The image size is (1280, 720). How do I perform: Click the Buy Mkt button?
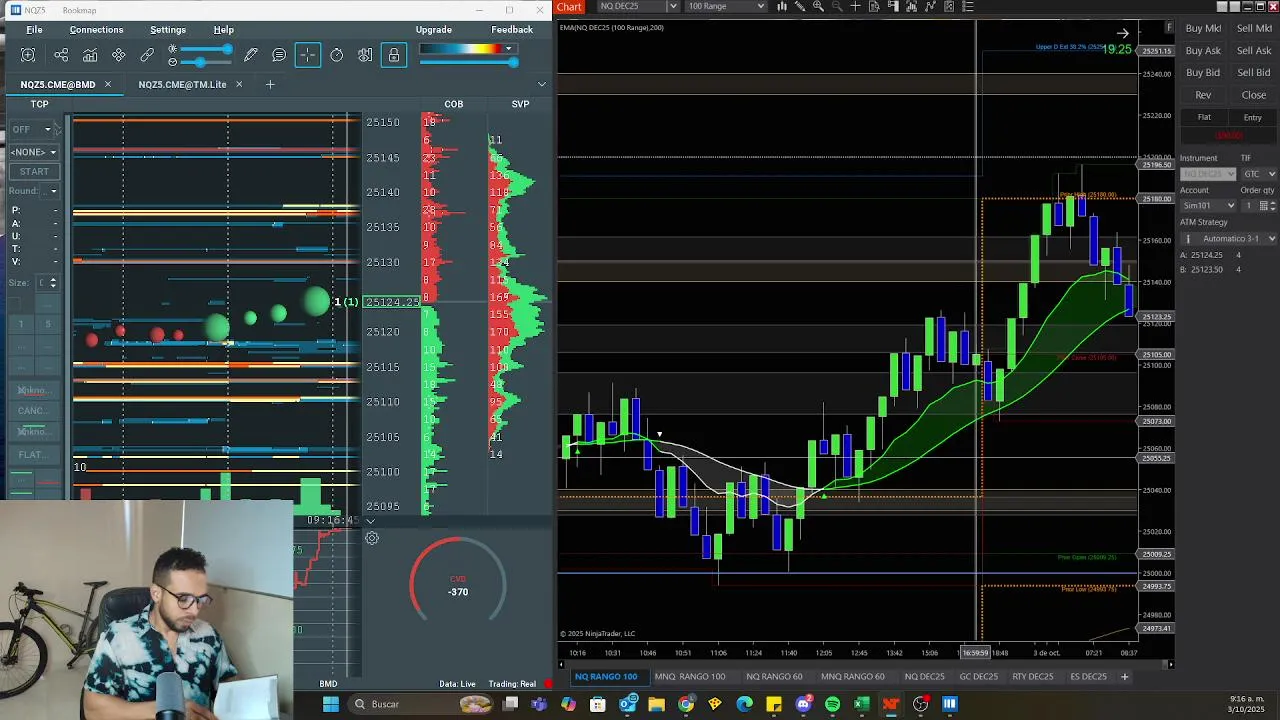[x=1203, y=29]
